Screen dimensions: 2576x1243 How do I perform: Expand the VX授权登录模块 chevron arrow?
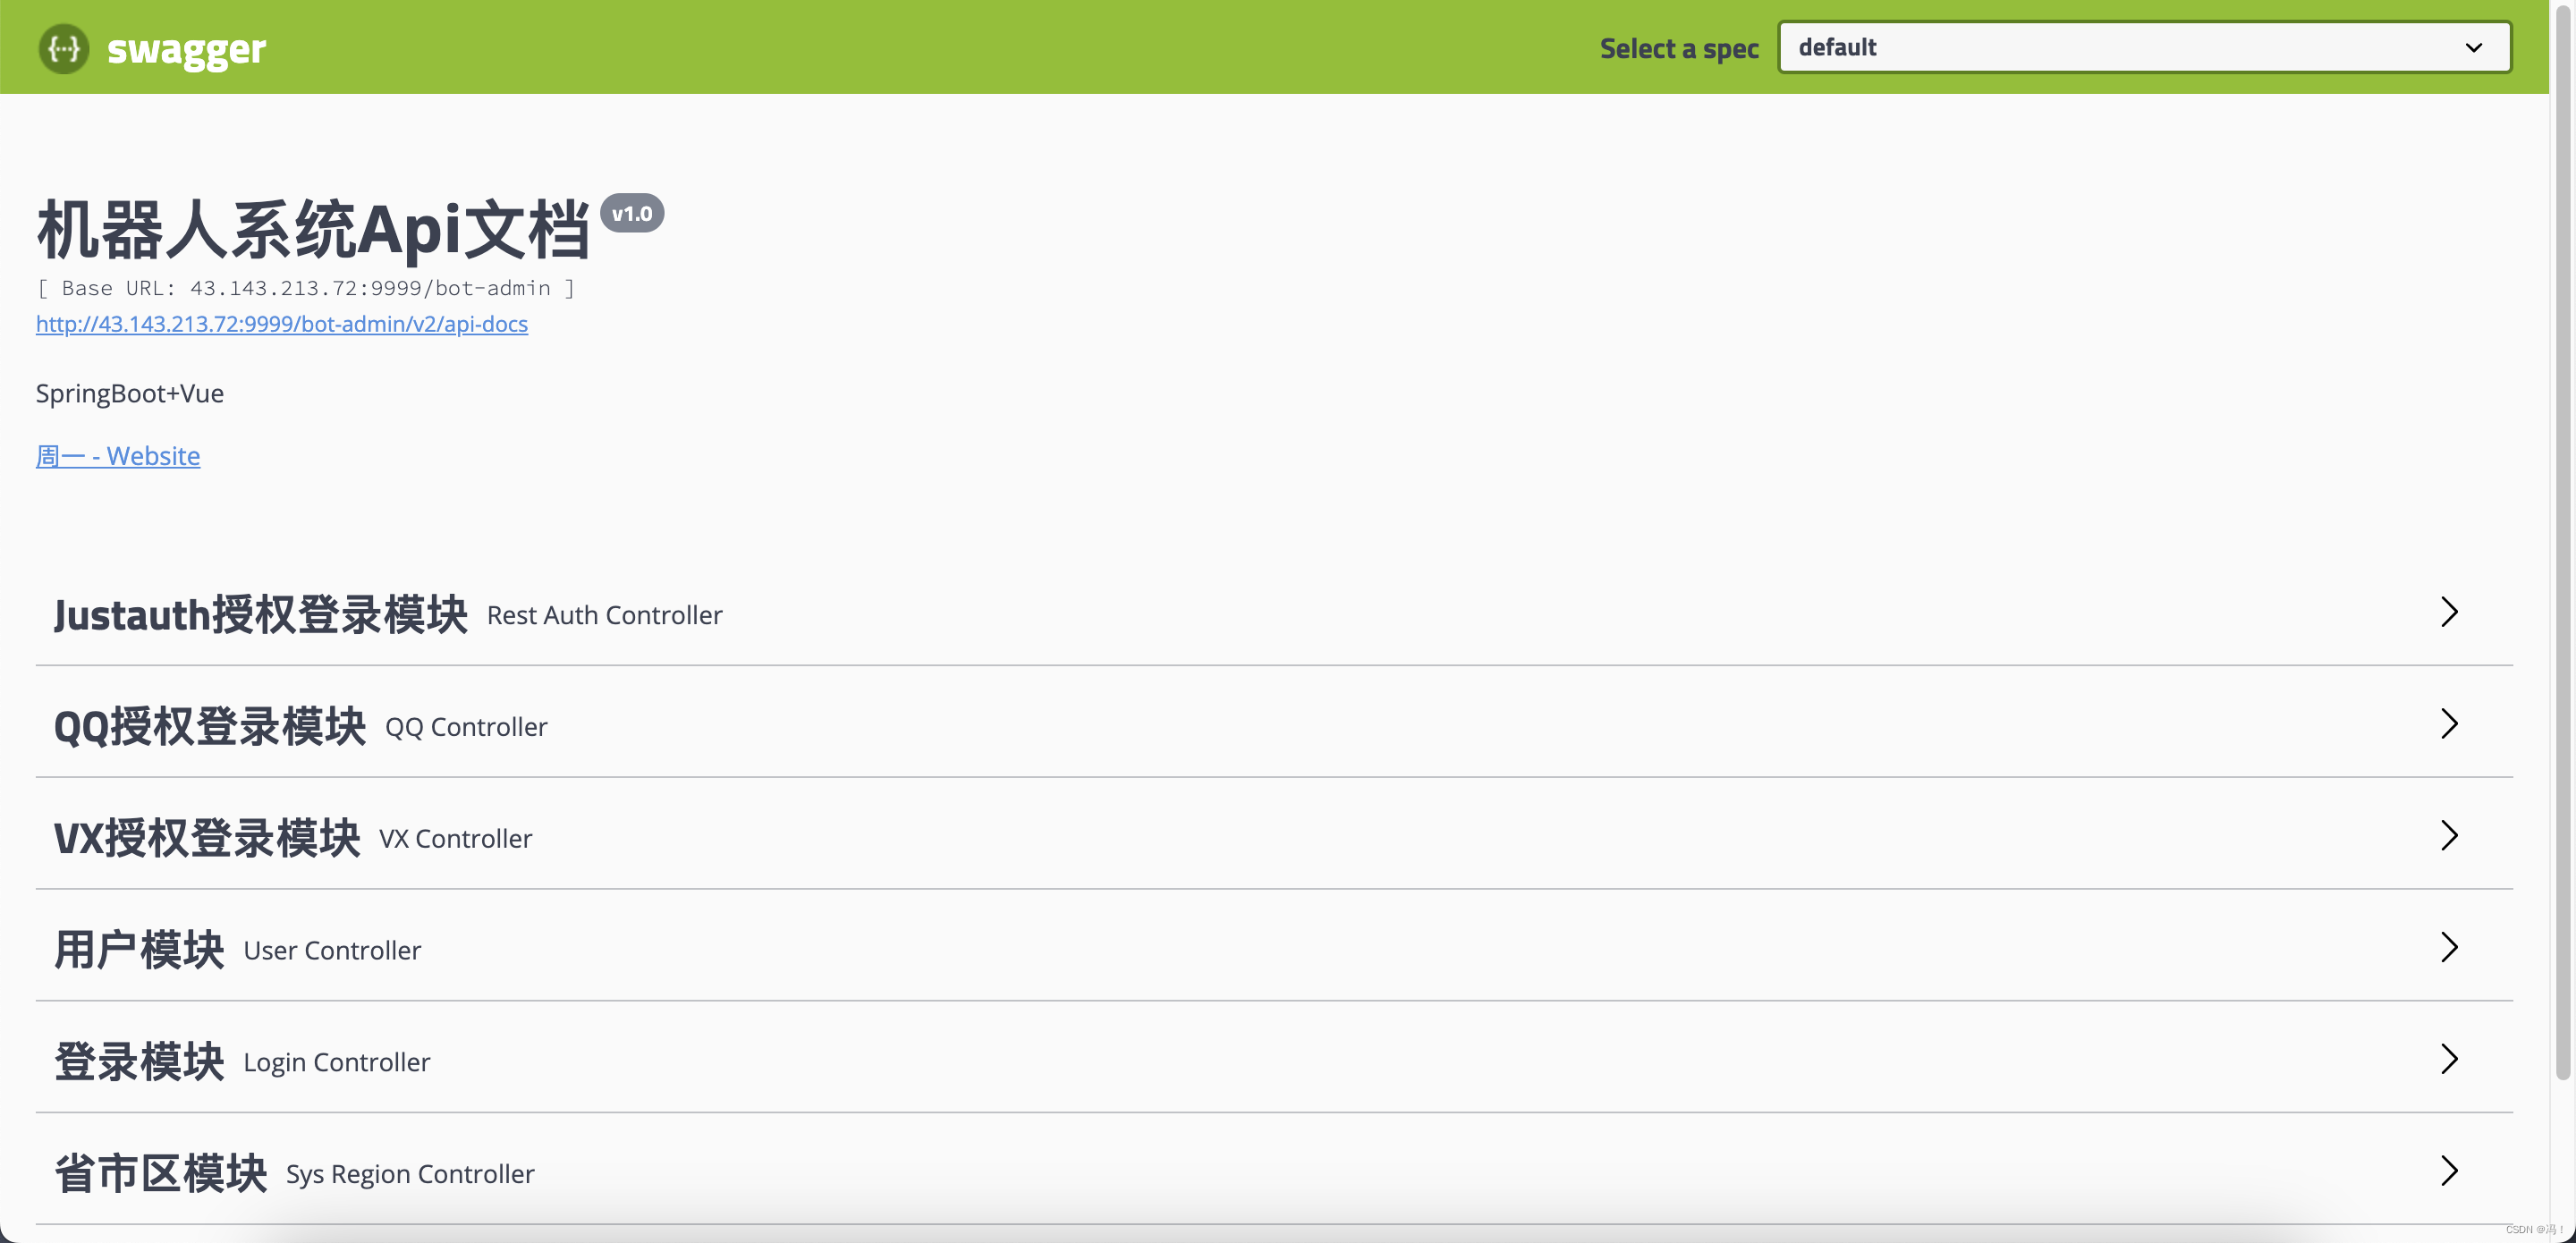tap(2449, 836)
